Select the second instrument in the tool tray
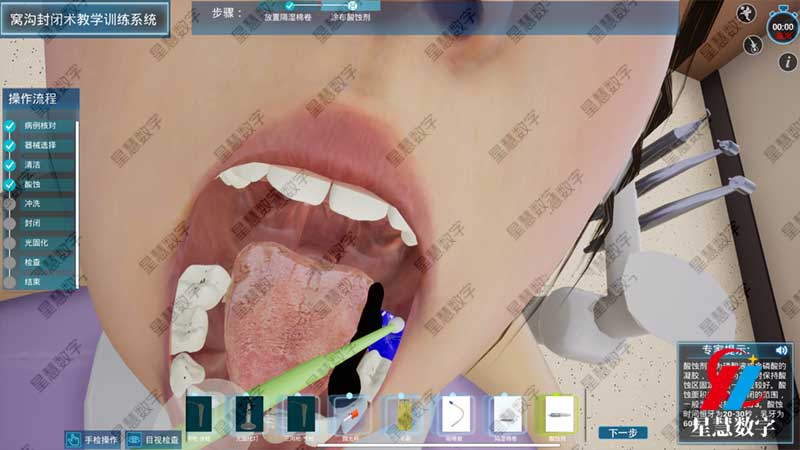Viewport: 800px width, 450px height. pyautogui.click(x=248, y=413)
